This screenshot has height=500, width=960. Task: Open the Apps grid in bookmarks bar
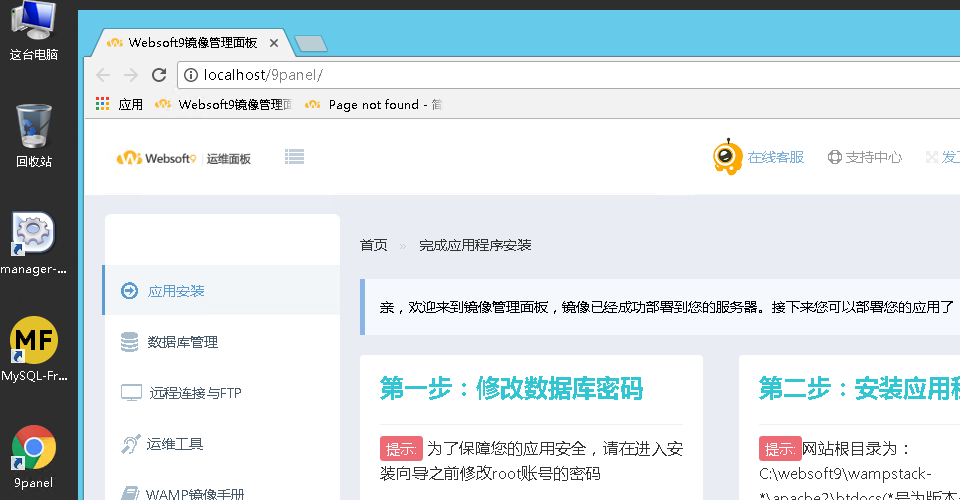[x=119, y=105]
